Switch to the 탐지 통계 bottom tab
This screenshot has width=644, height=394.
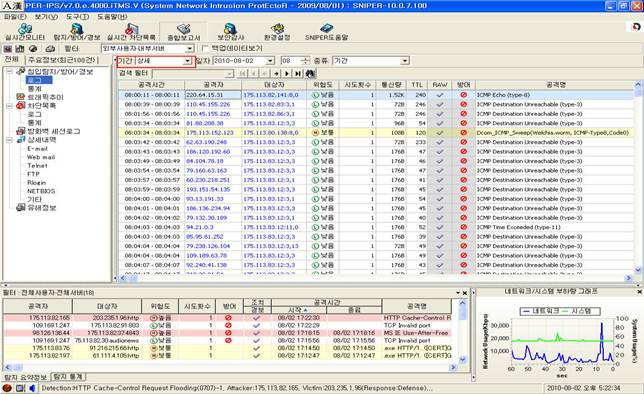68,376
